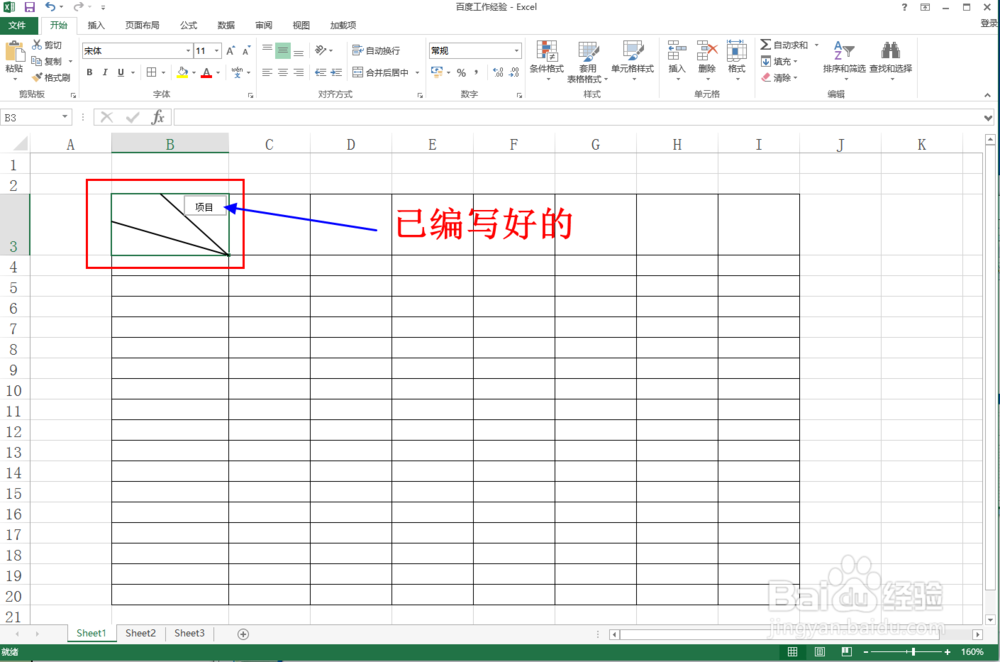Image resolution: width=1000 pixels, height=662 pixels.
Task: Open Find & Select (查找和选择) binoculars
Action: click(890, 59)
